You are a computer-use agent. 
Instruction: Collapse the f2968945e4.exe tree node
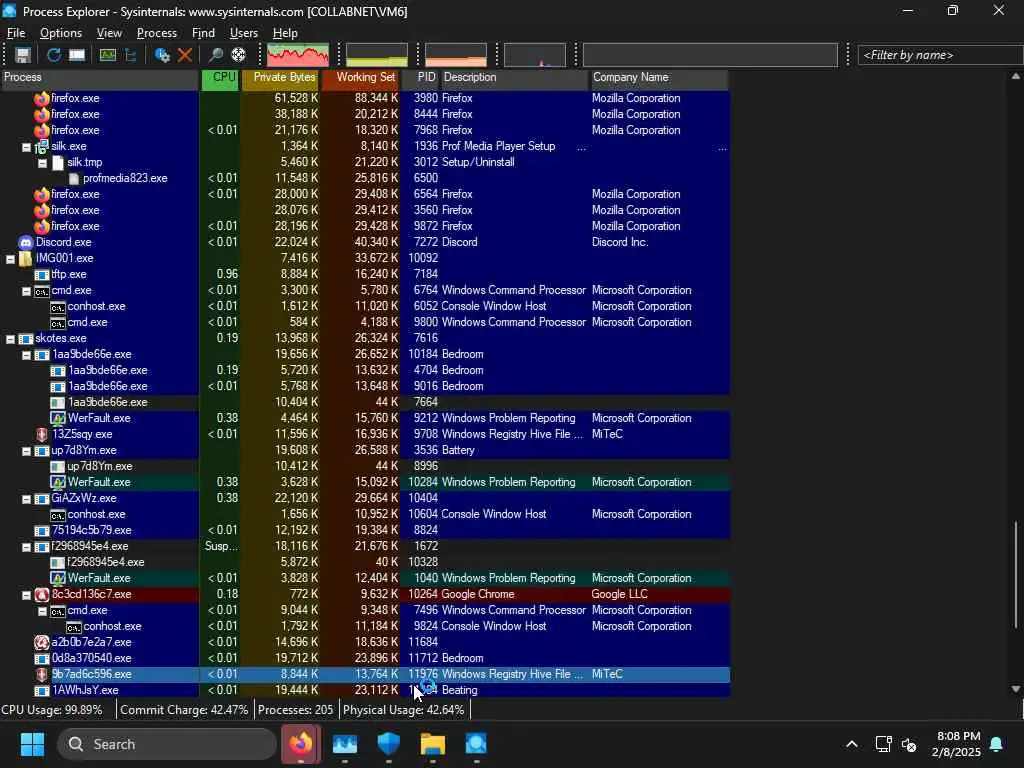(26, 547)
